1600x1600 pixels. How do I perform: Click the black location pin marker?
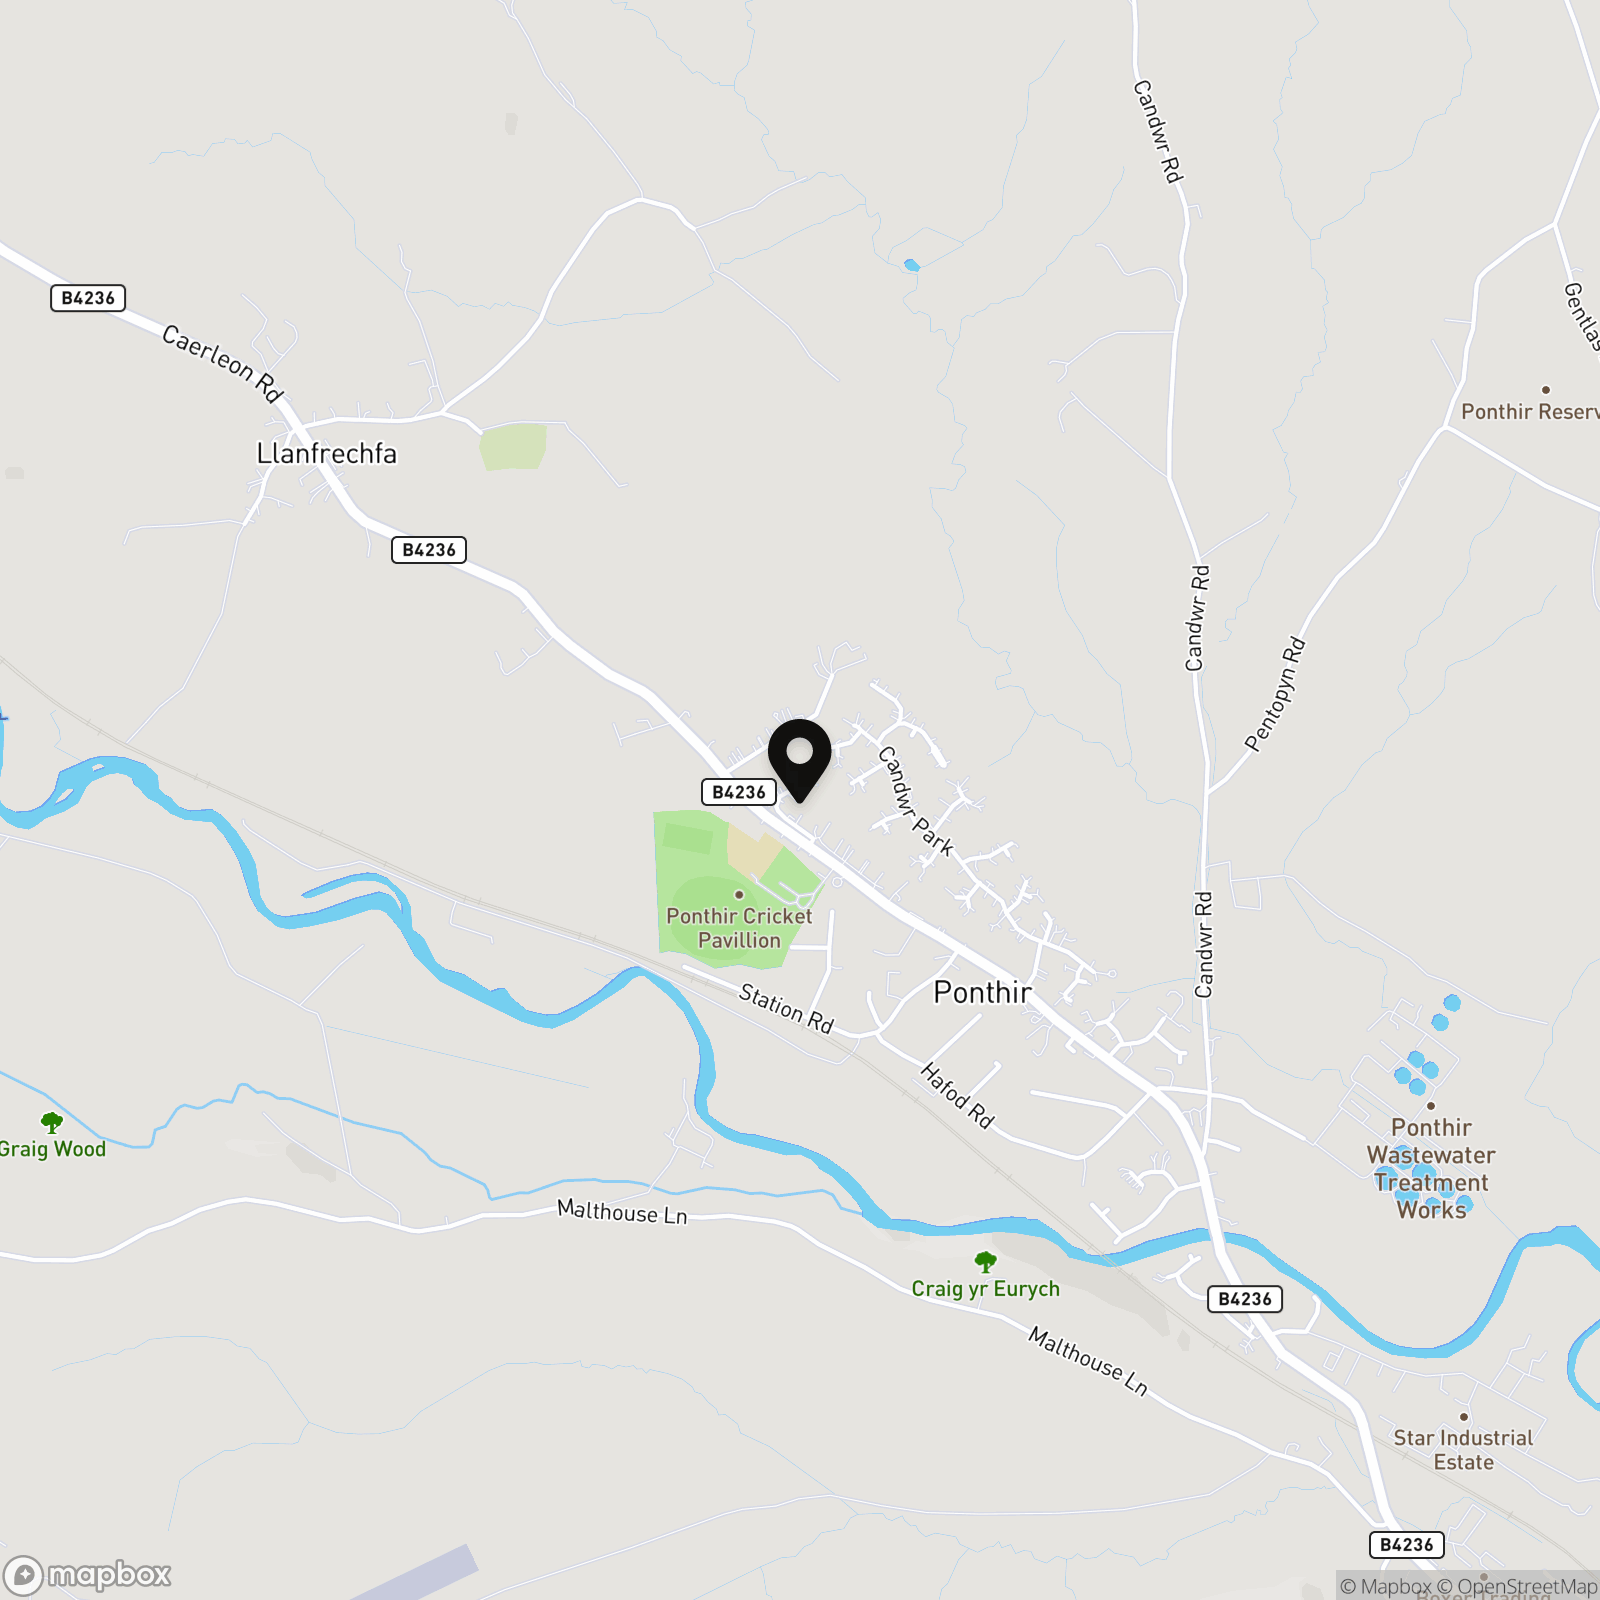coord(799,760)
